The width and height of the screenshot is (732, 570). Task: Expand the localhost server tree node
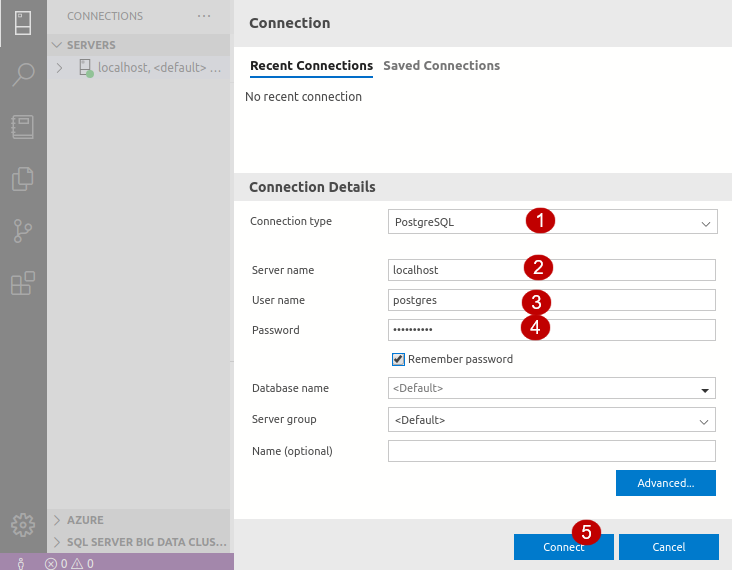pyautogui.click(x=59, y=68)
